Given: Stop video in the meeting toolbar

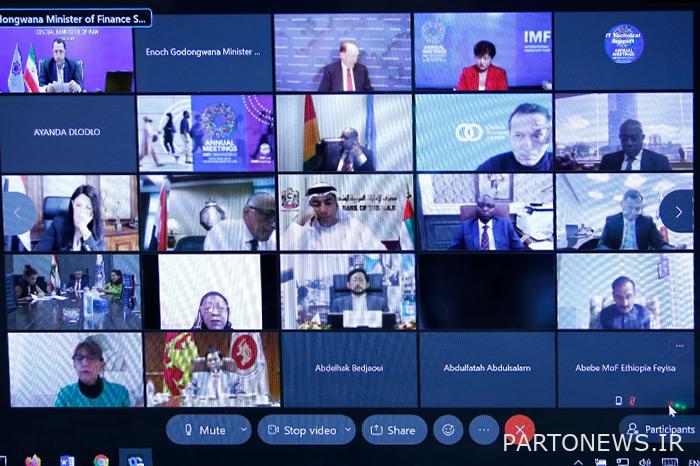Looking at the screenshot, I should [x=298, y=430].
